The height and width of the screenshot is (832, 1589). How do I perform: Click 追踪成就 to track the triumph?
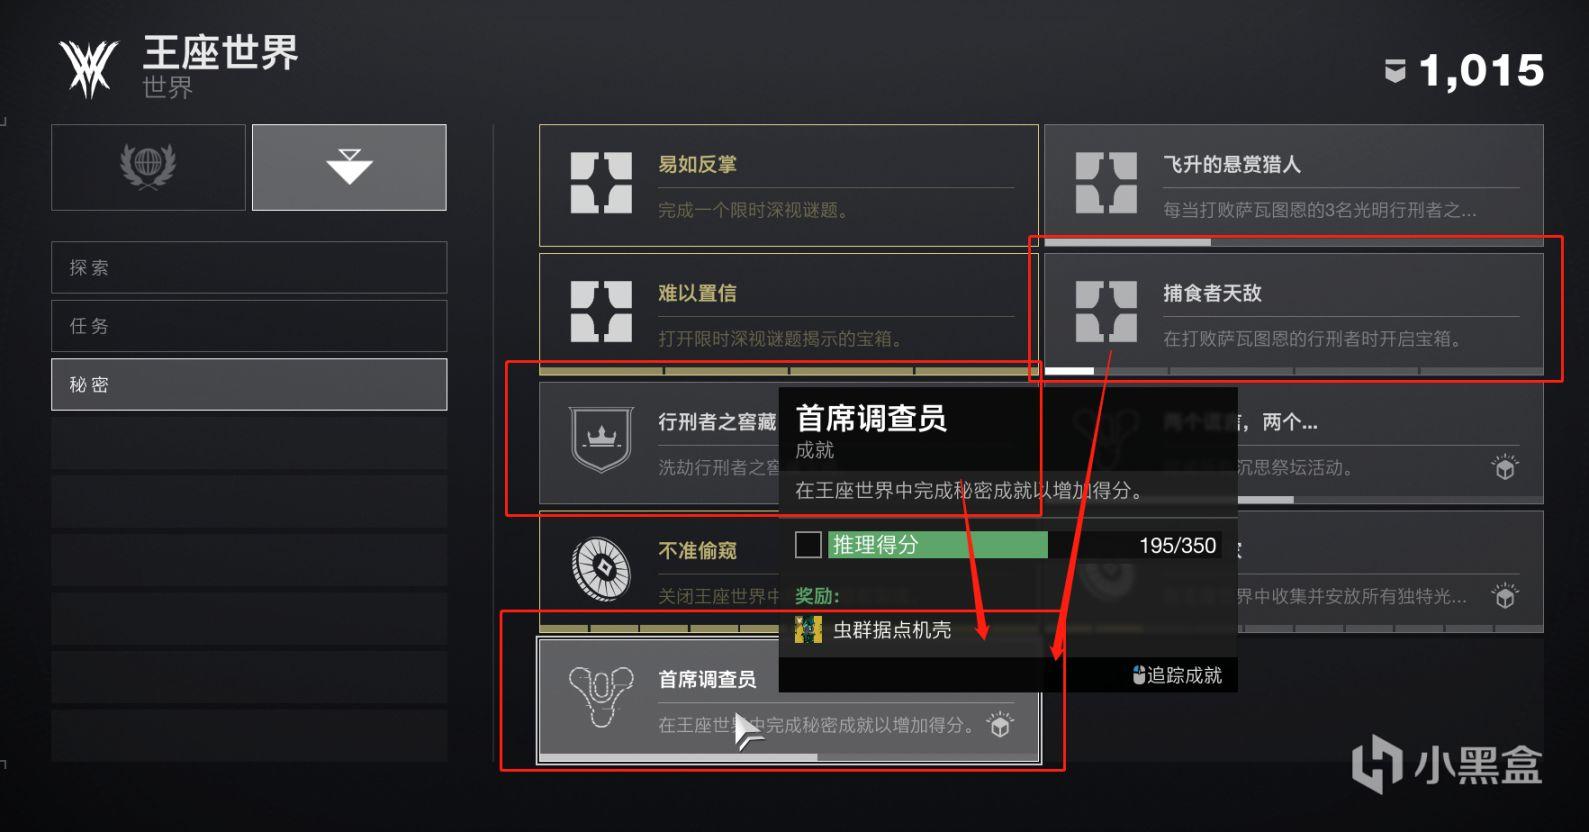pyautogui.click(x=1177, y=675)
